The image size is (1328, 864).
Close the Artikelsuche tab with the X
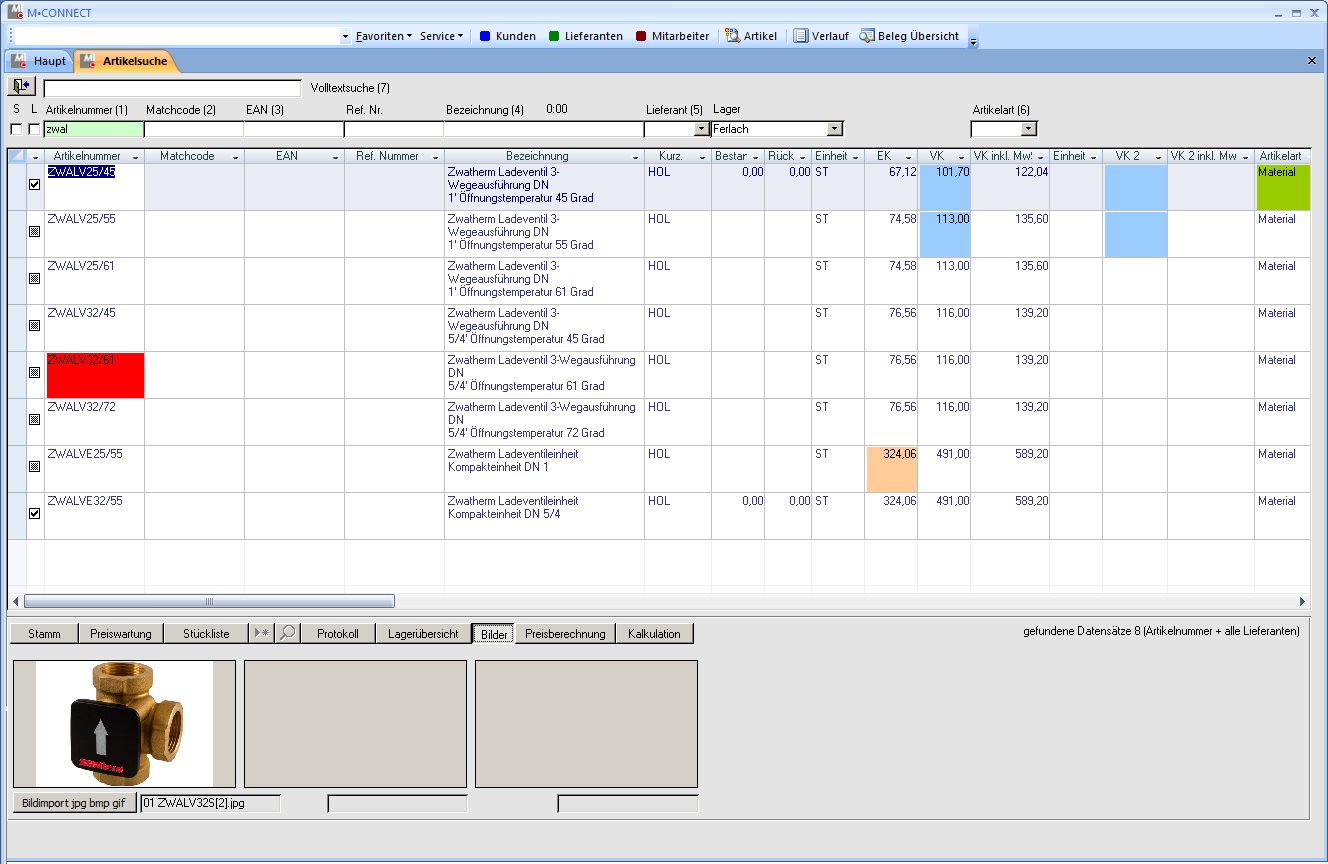1312,61
